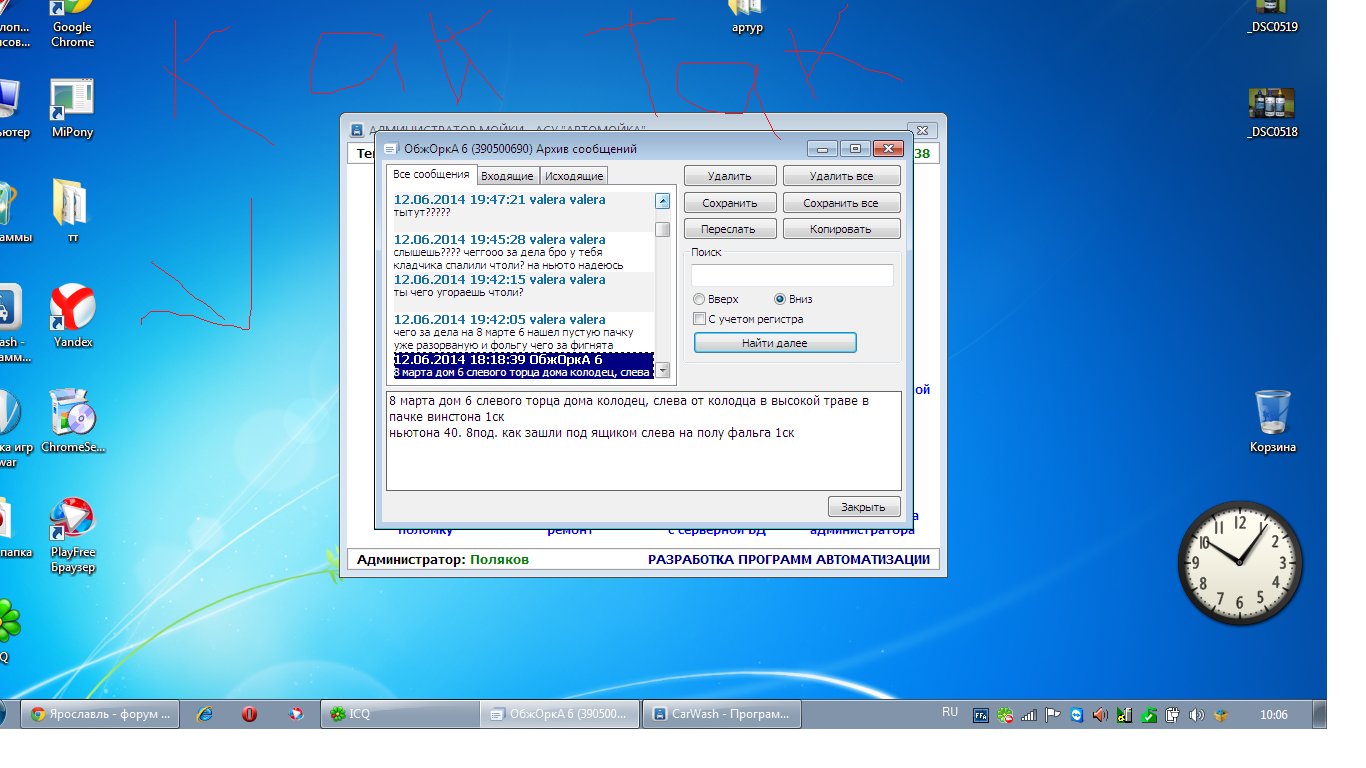The image size is (1366, 768).
Task: Open the tray clock showing 10:06
Action: click(1273, 715)
